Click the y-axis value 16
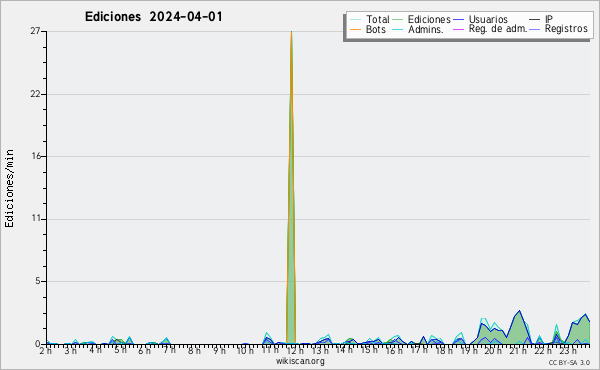 (x=36, y=156)
